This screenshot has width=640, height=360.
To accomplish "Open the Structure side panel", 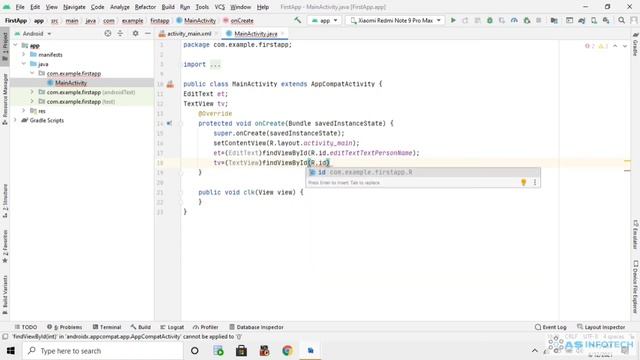I will [5, 201].
